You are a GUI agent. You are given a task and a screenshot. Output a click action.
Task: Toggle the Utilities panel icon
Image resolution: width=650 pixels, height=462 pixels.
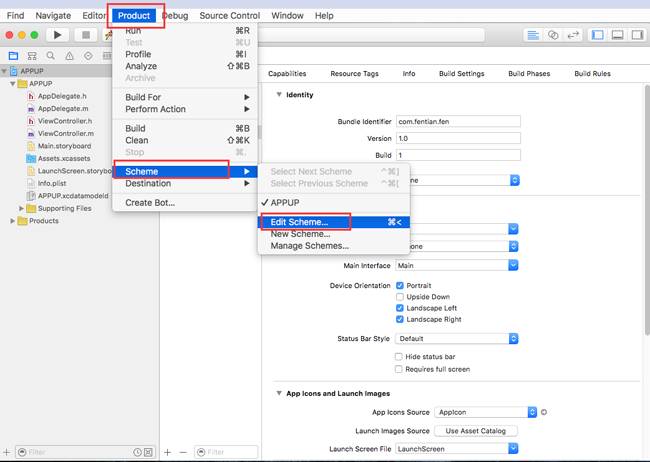(x=637, y=35)
